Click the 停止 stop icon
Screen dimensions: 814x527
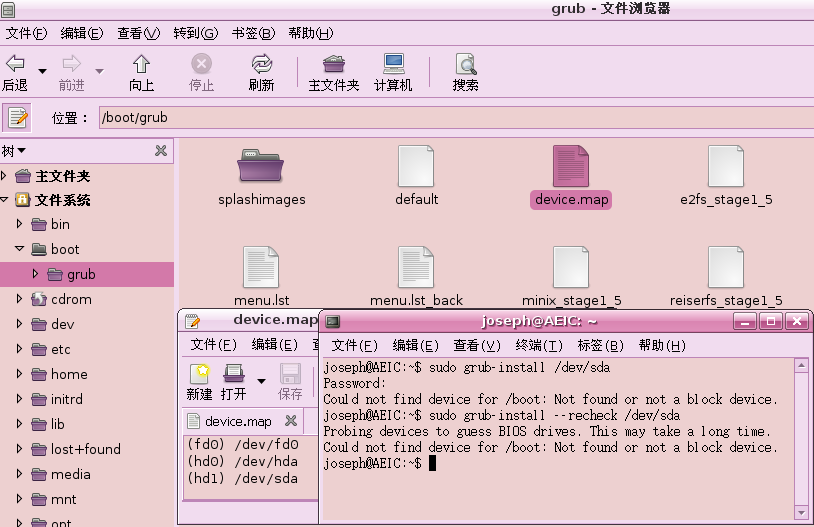coord(201,64)
